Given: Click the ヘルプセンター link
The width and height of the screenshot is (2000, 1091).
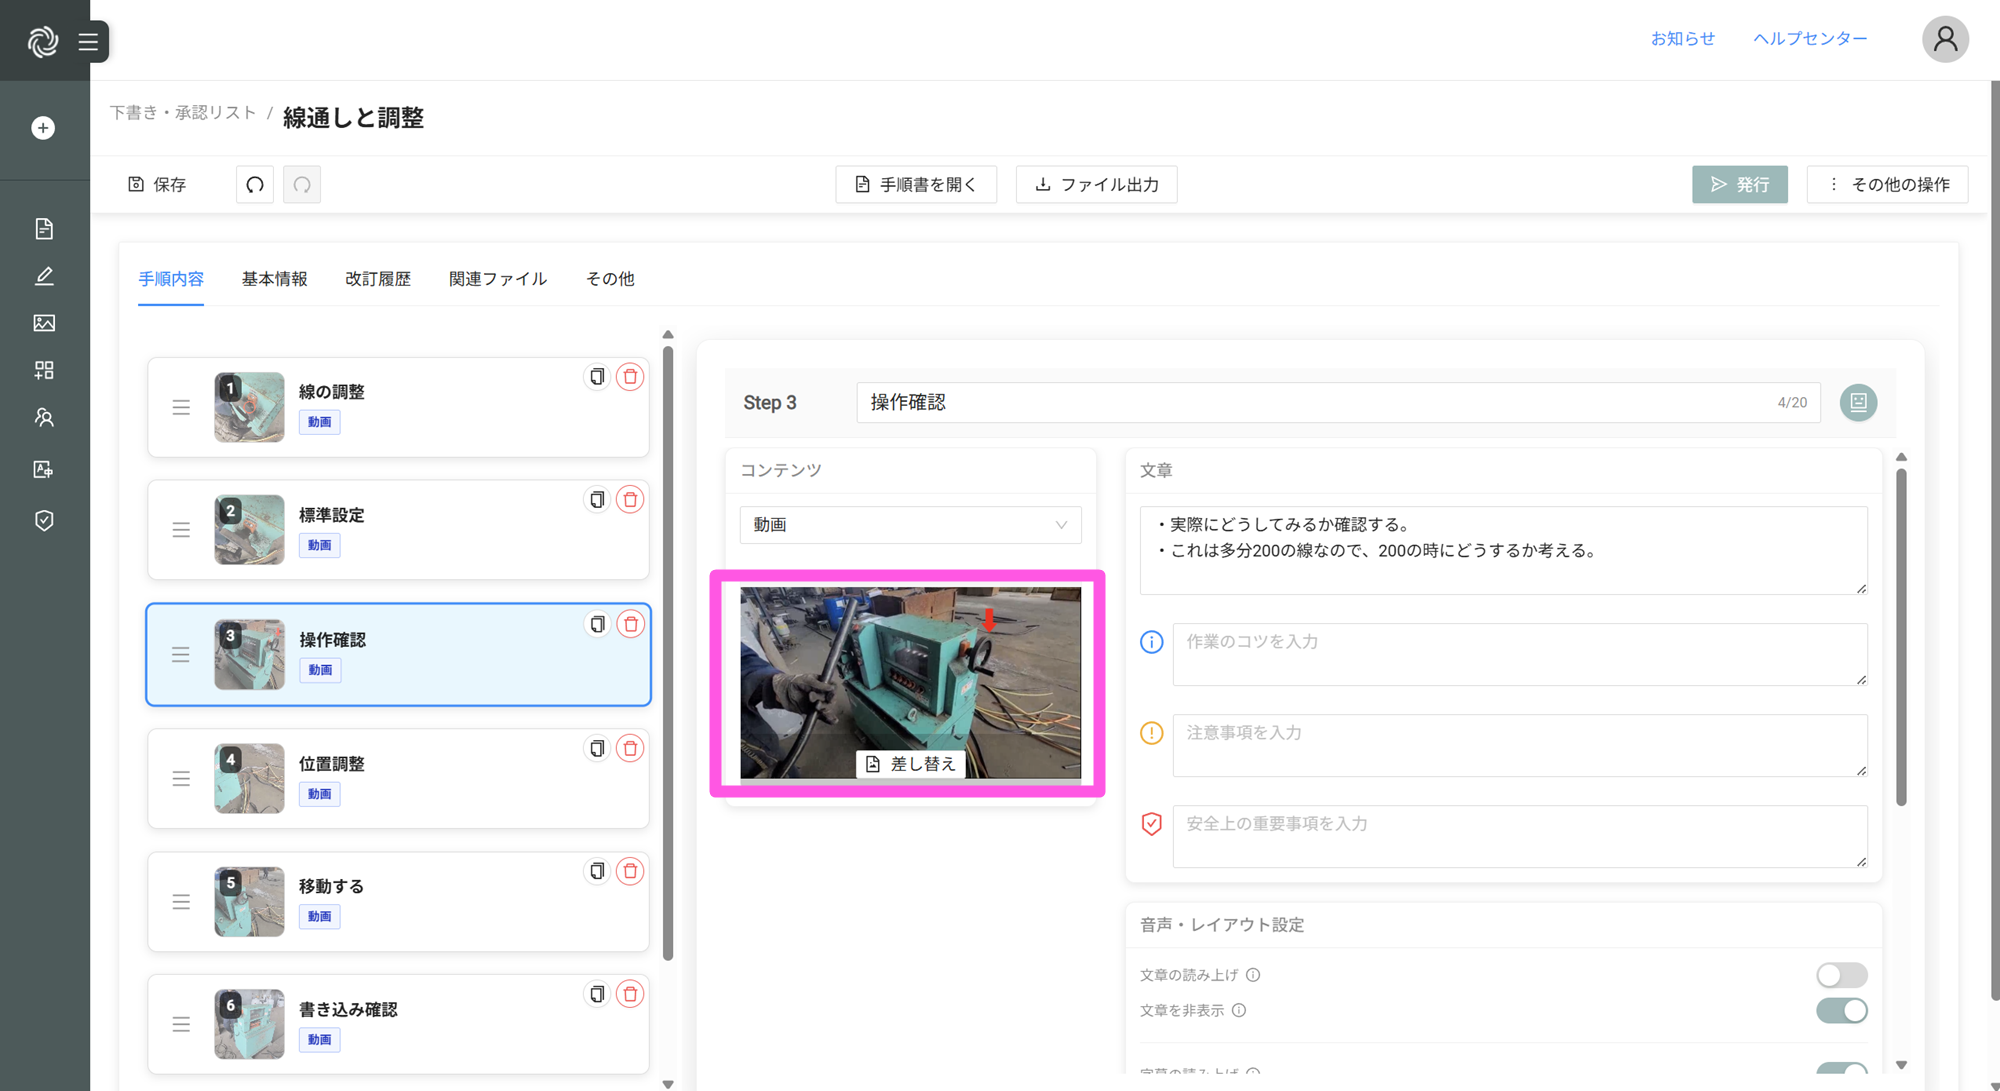Looking at the screenshot, I should click(1810, 38).
